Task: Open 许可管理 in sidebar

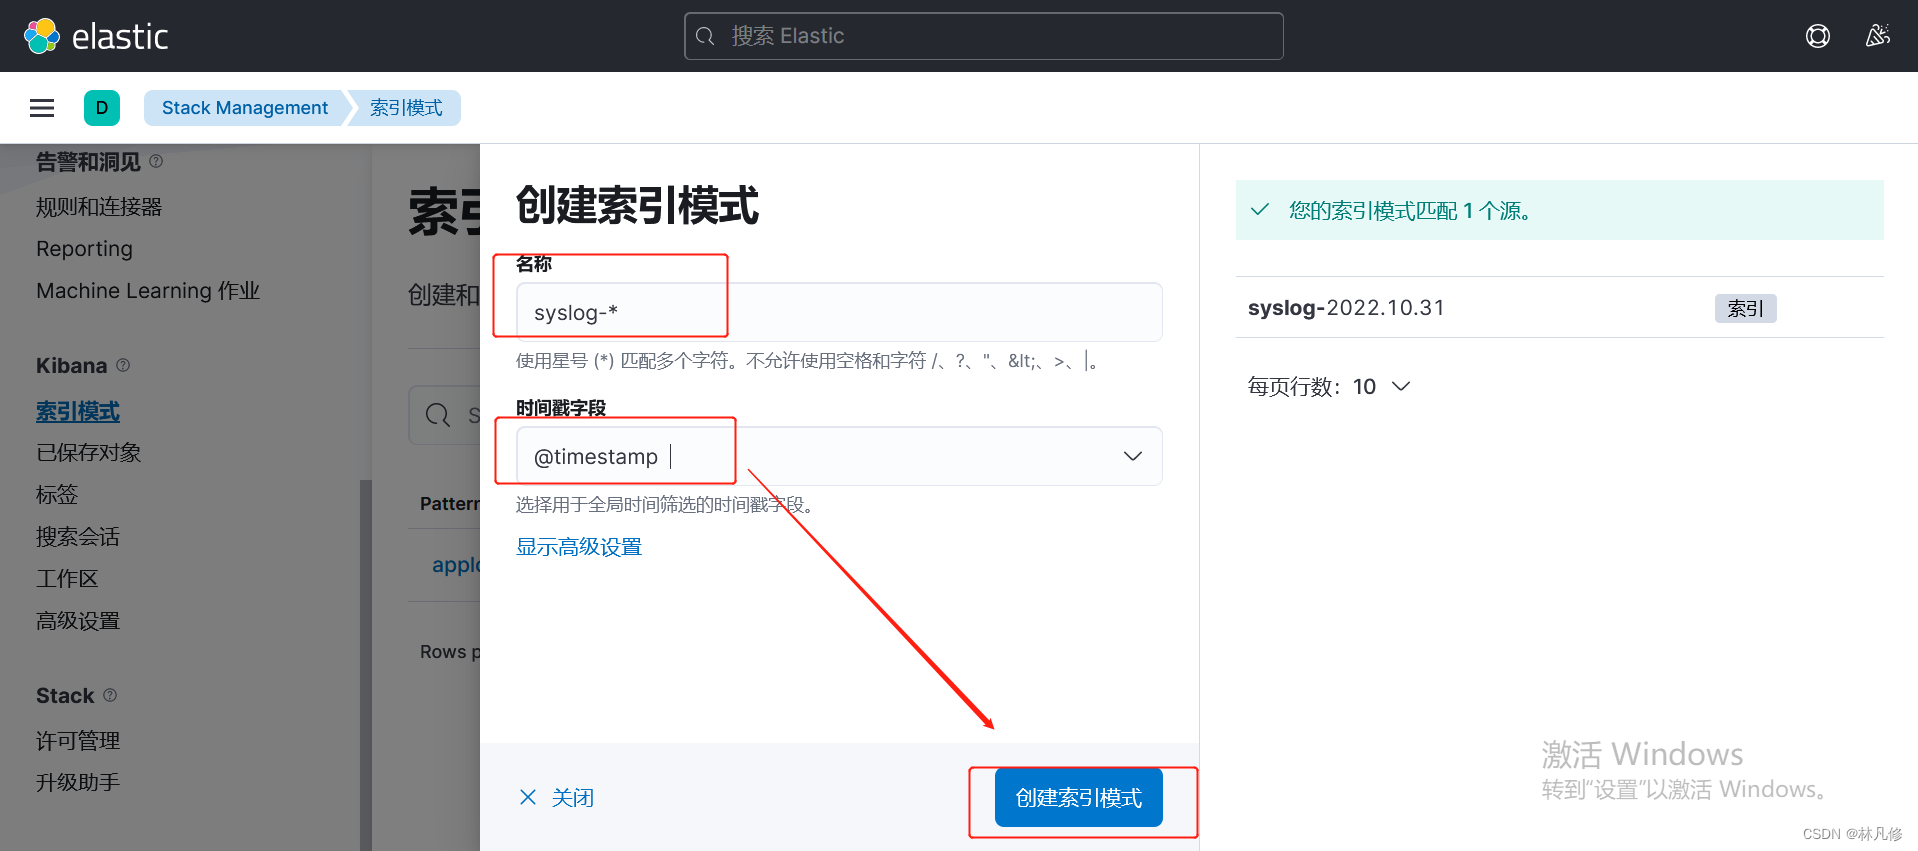Action: [x=78, y=741]
